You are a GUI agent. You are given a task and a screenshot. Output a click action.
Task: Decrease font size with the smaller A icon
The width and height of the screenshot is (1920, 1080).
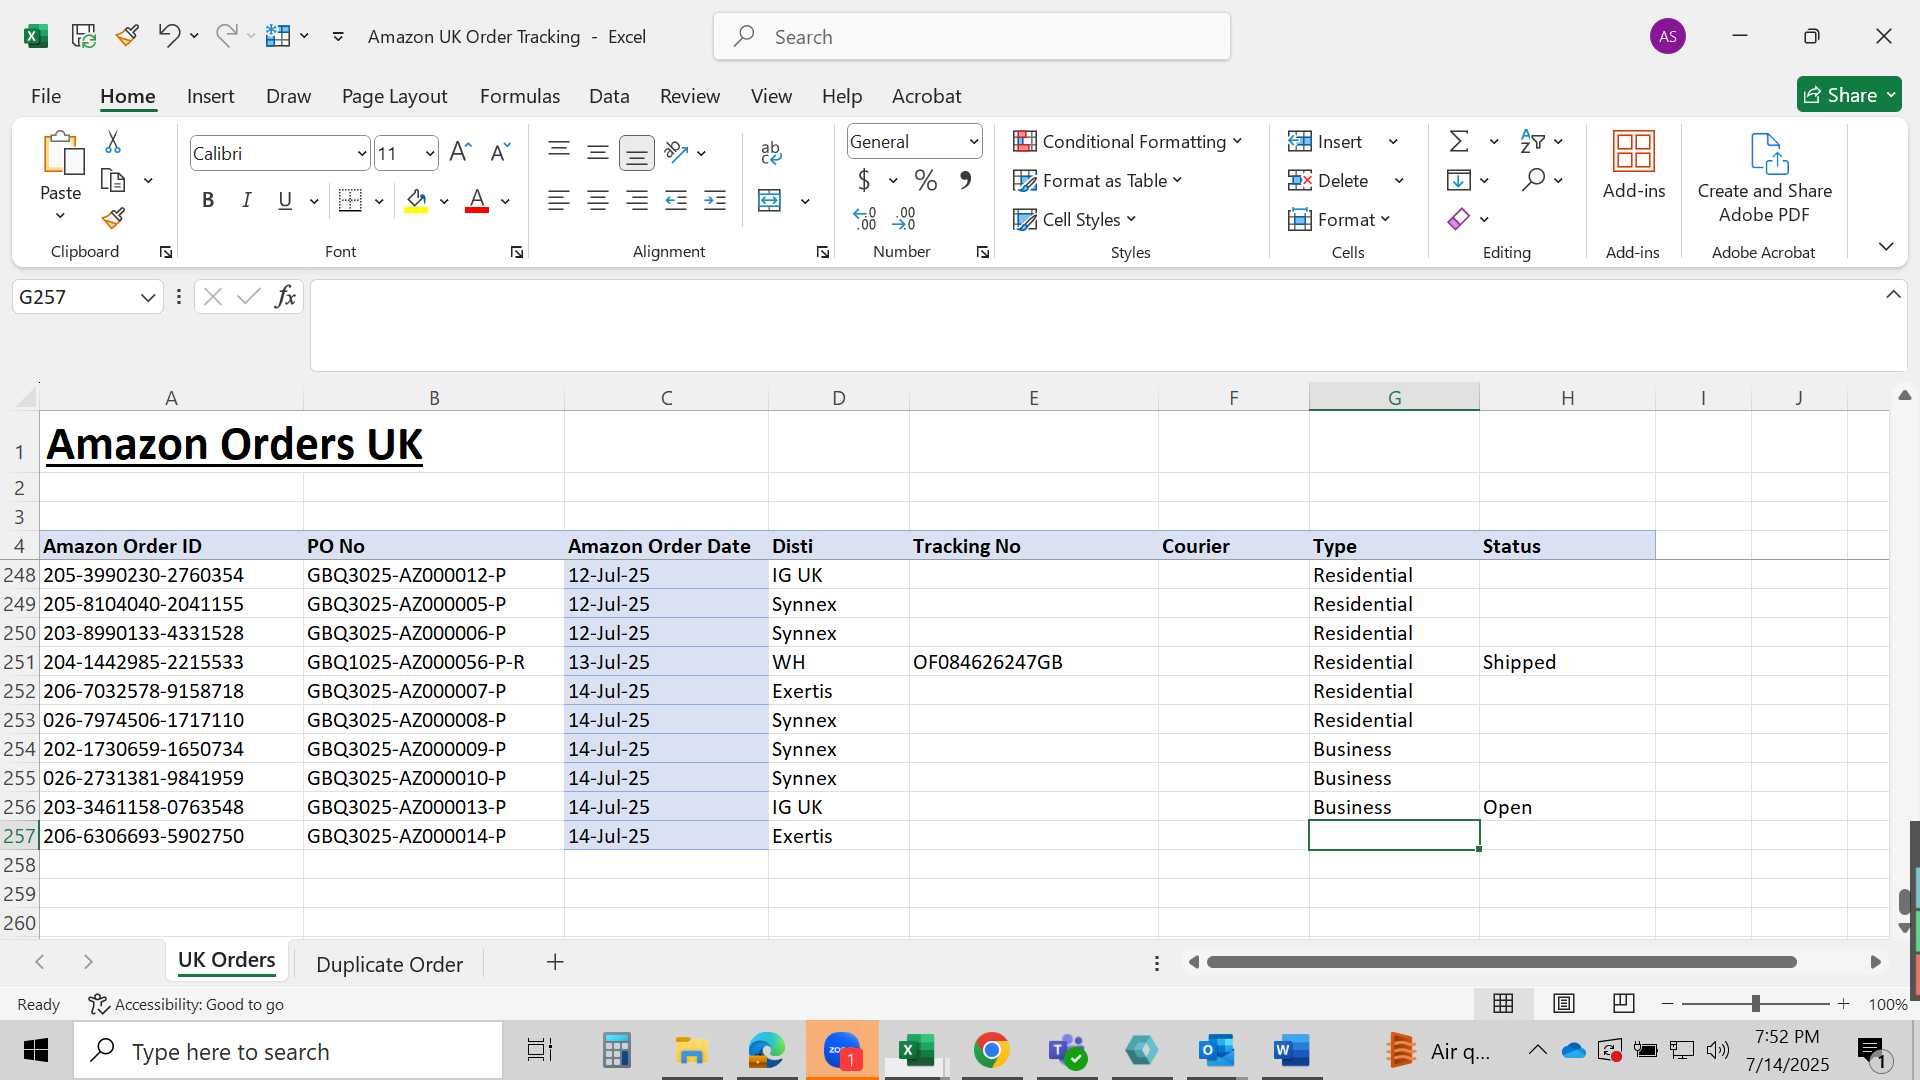pyautogui.click(x=500, y=152)
